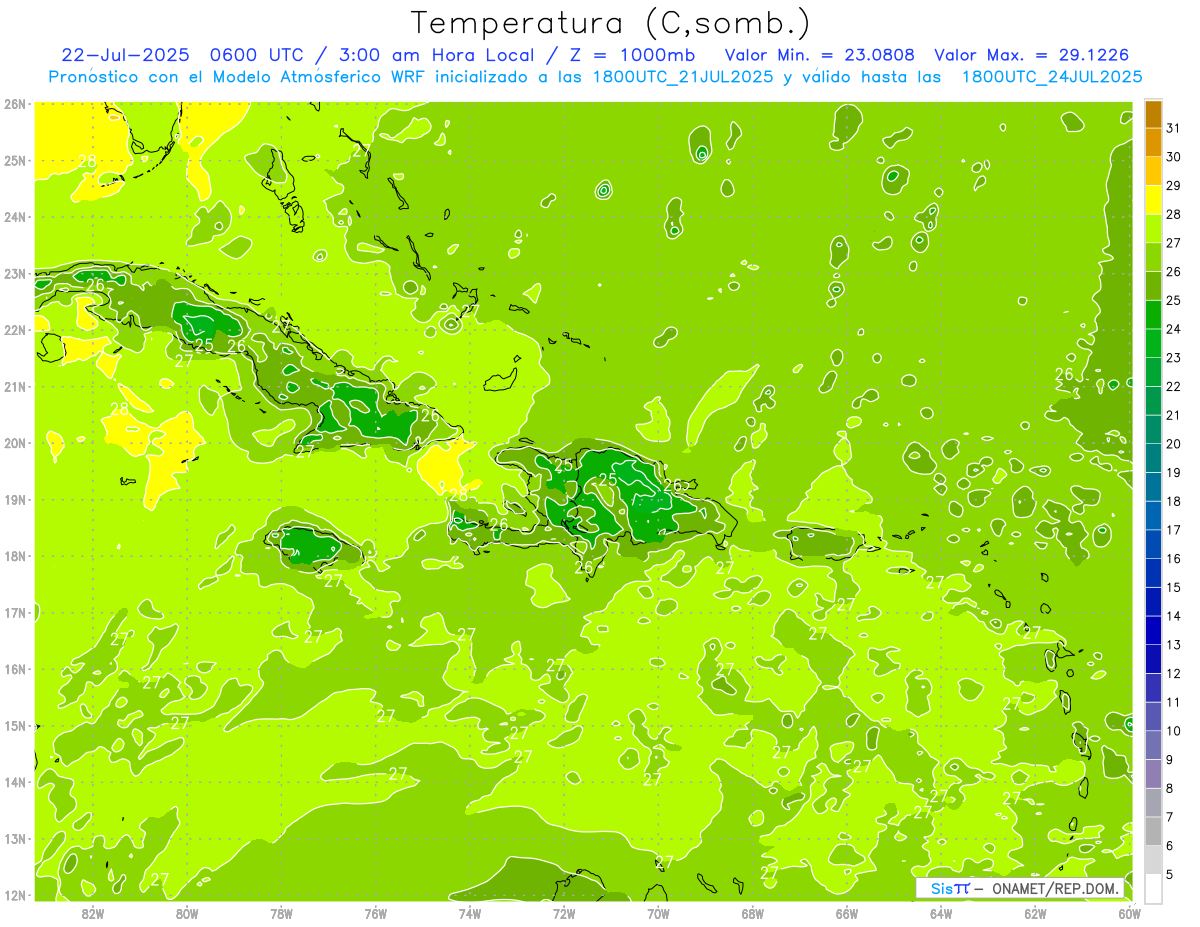Click the 62W longitude axis label

click(x=1035, y=913)
